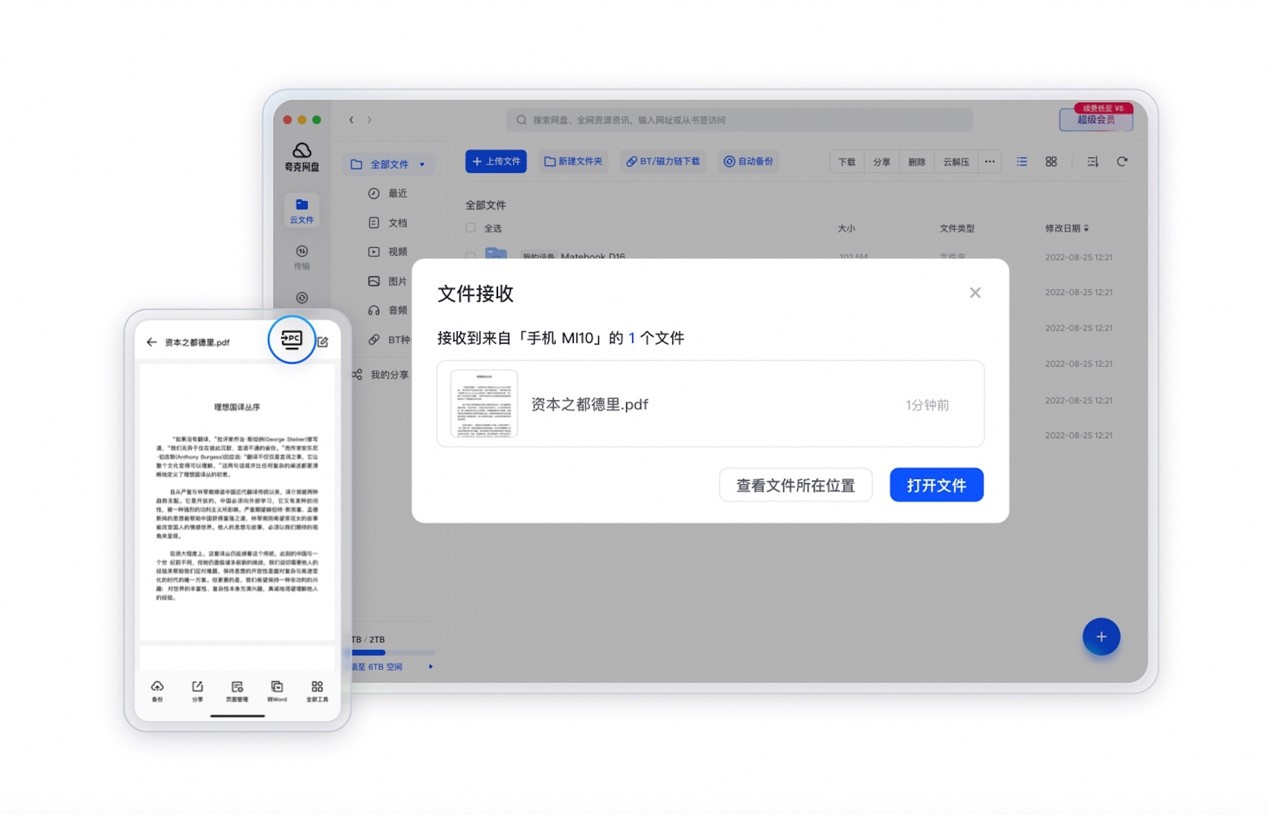Tap the highlighted send-to-PC icon on the phone
This screenshot has height=815, width=1268.
pyautogui.click(x=291, y=340)
